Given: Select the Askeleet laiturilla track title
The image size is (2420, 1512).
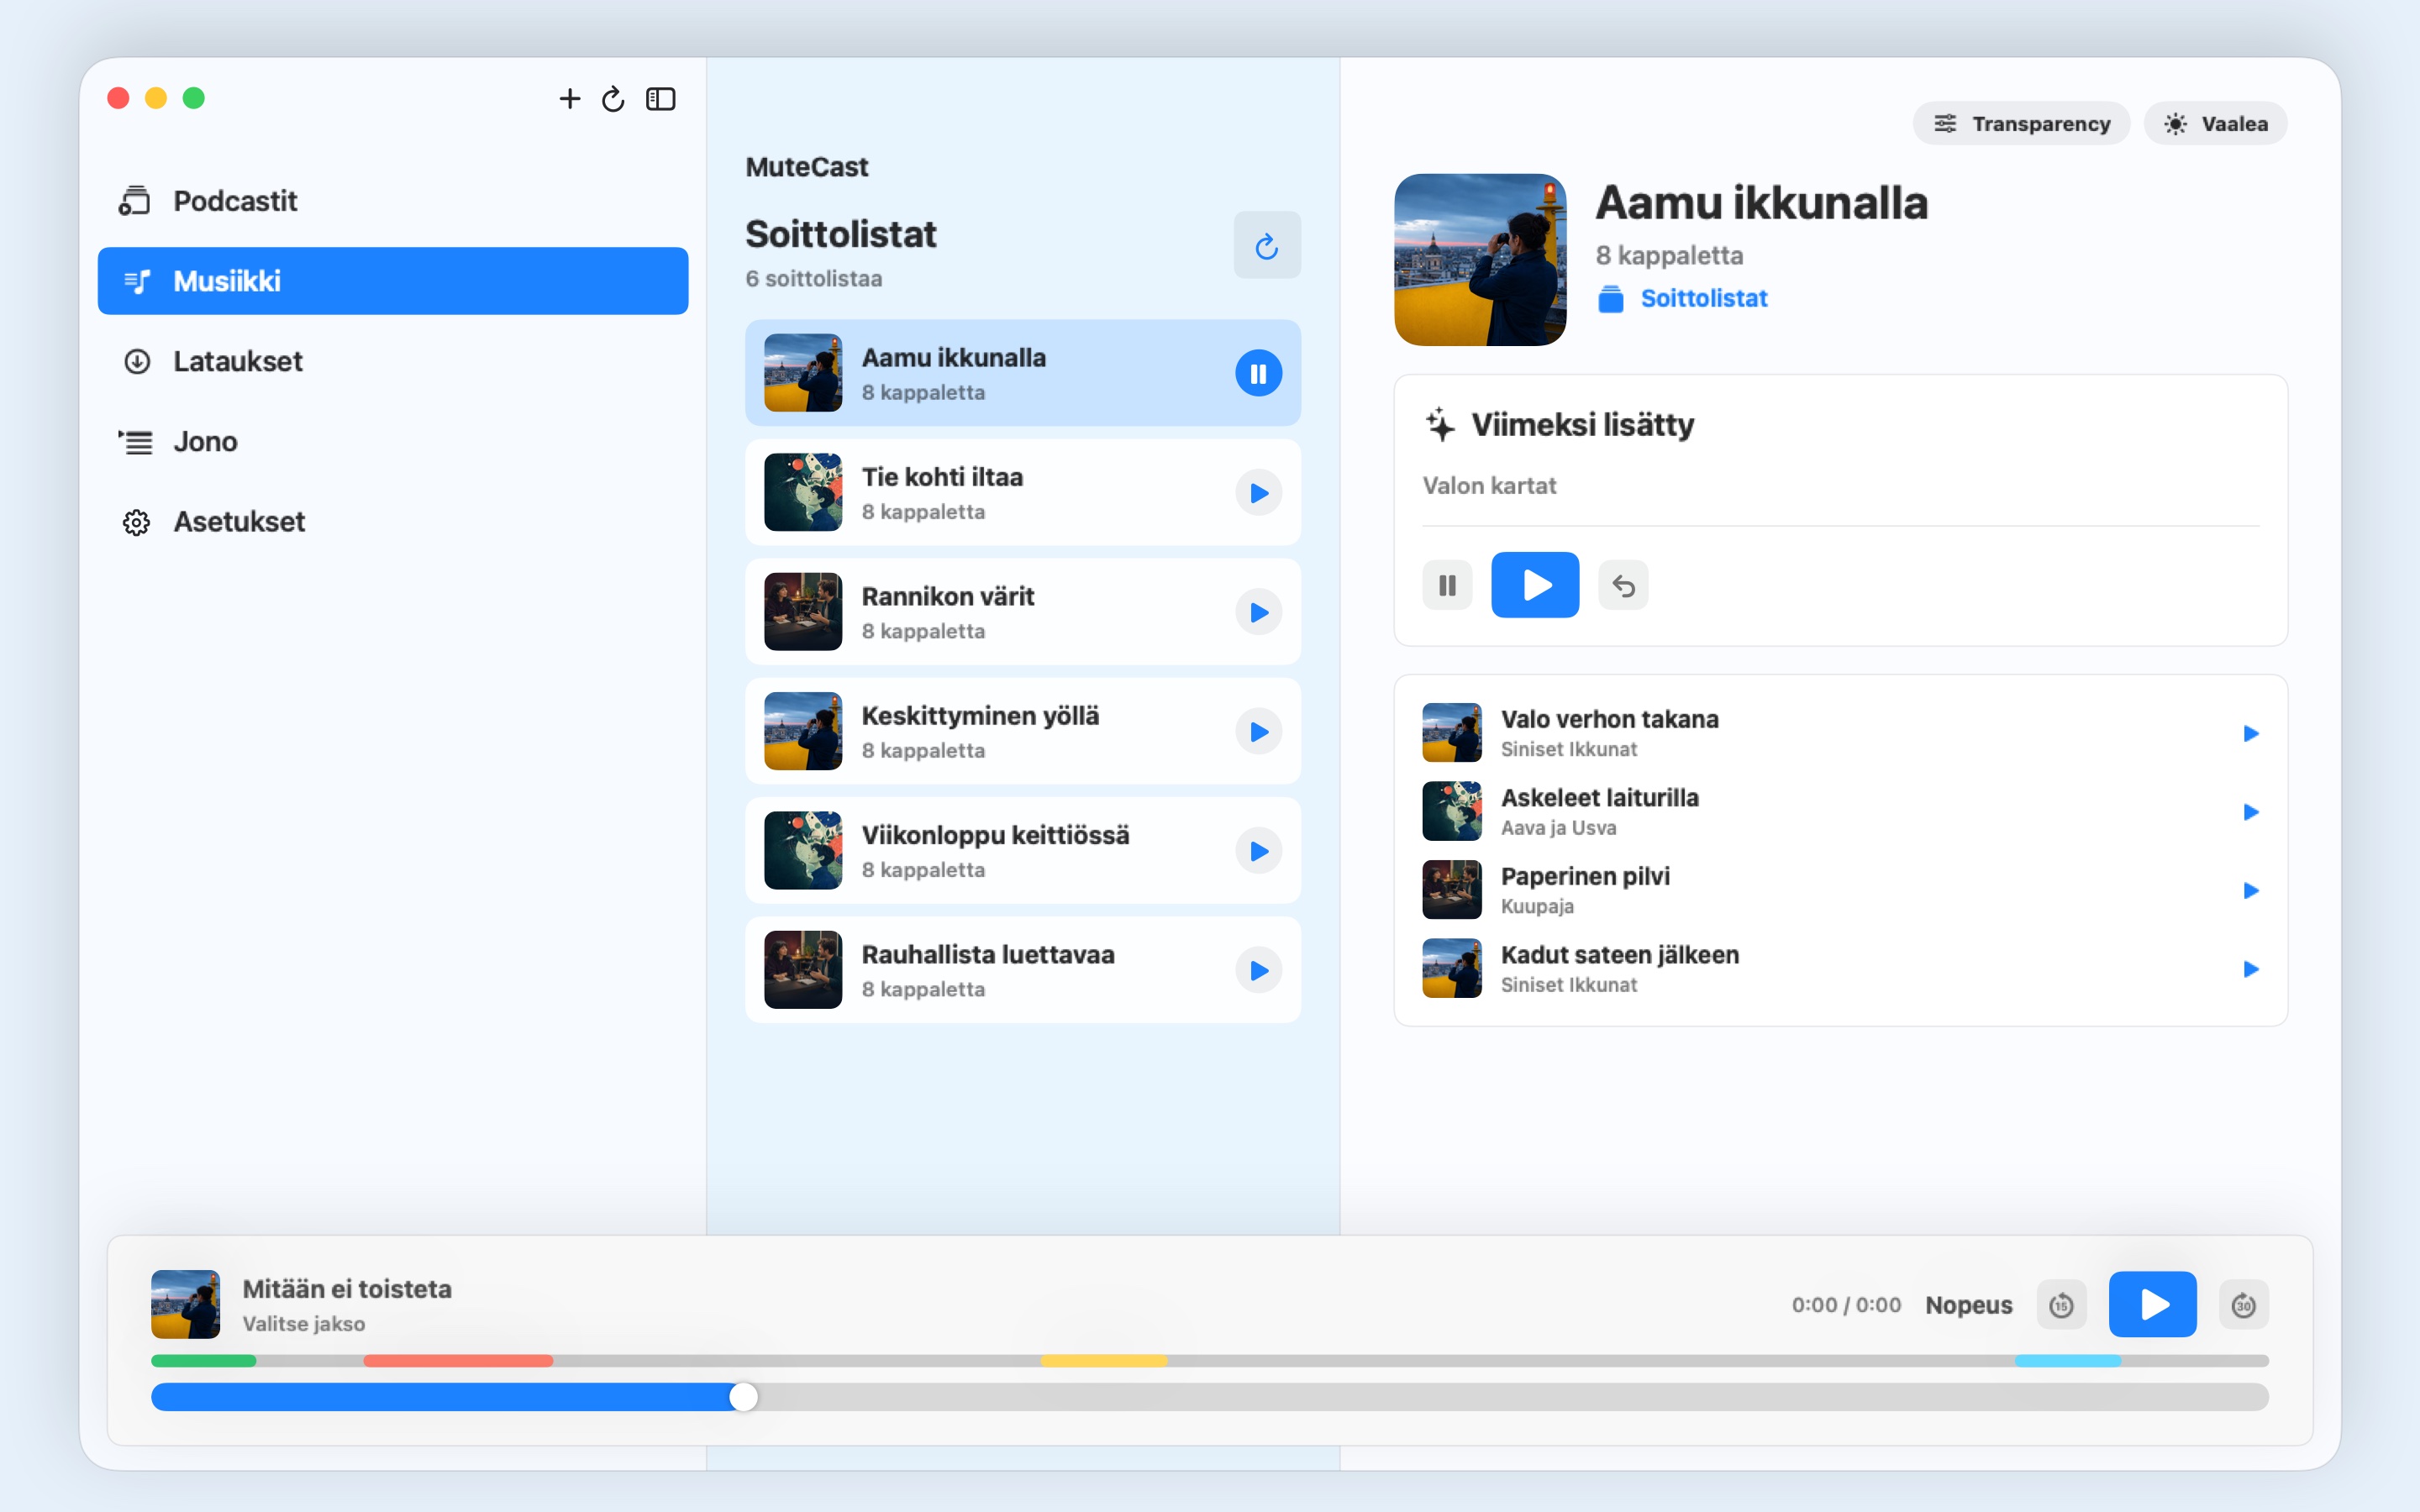Looking at the screenshot, I should tap(1599, 798).
